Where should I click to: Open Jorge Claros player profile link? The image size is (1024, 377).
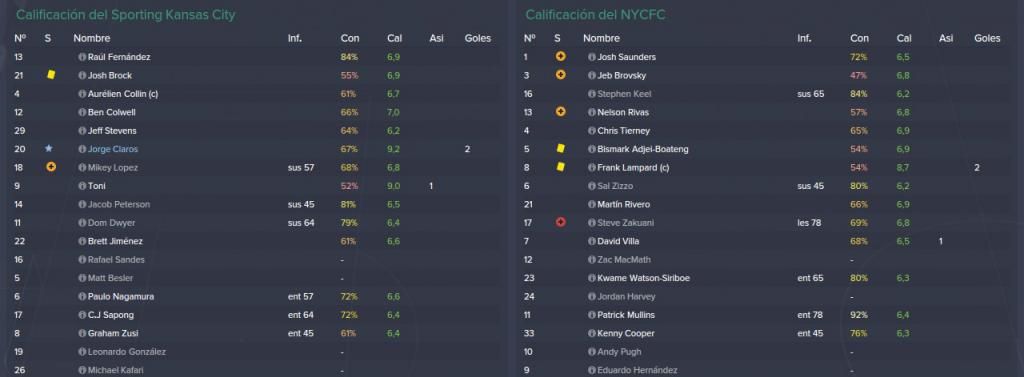coord(112,149)
